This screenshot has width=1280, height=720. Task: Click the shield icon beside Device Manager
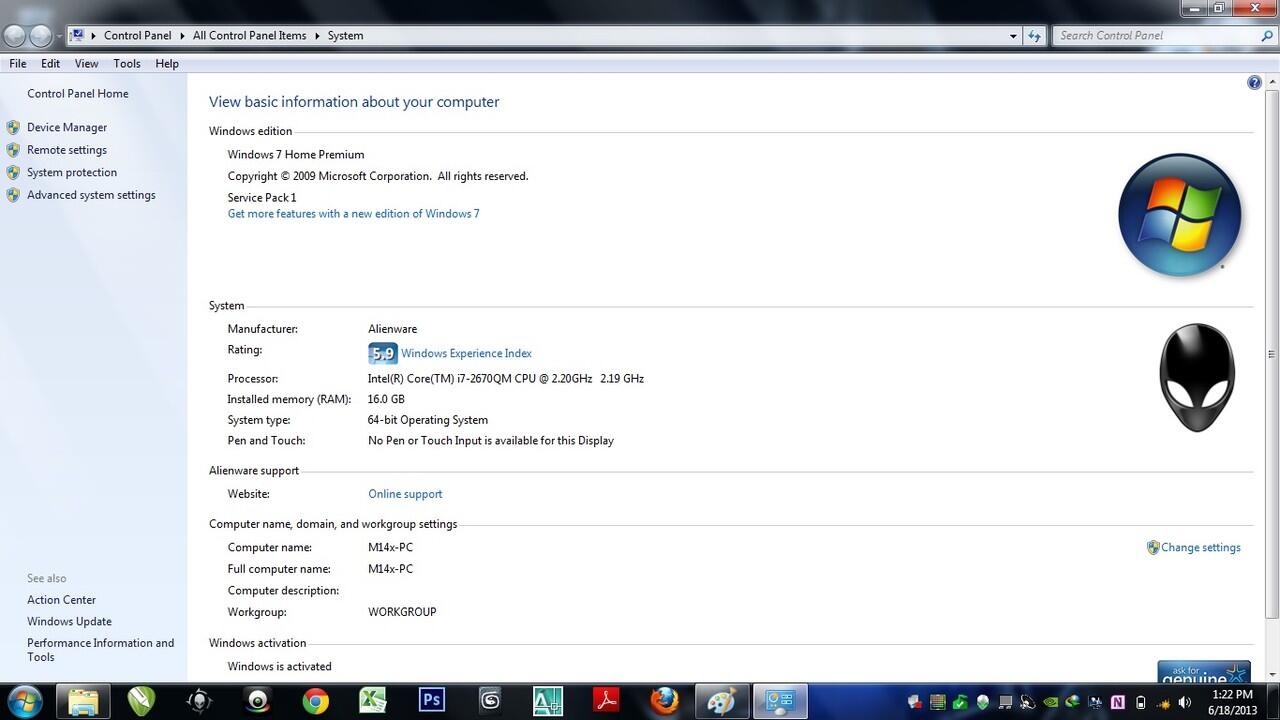13,128
